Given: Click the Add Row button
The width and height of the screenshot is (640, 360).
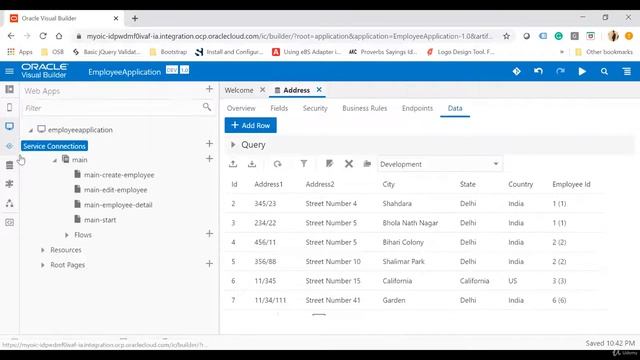Looking at the screenshot, I should 251,125.
